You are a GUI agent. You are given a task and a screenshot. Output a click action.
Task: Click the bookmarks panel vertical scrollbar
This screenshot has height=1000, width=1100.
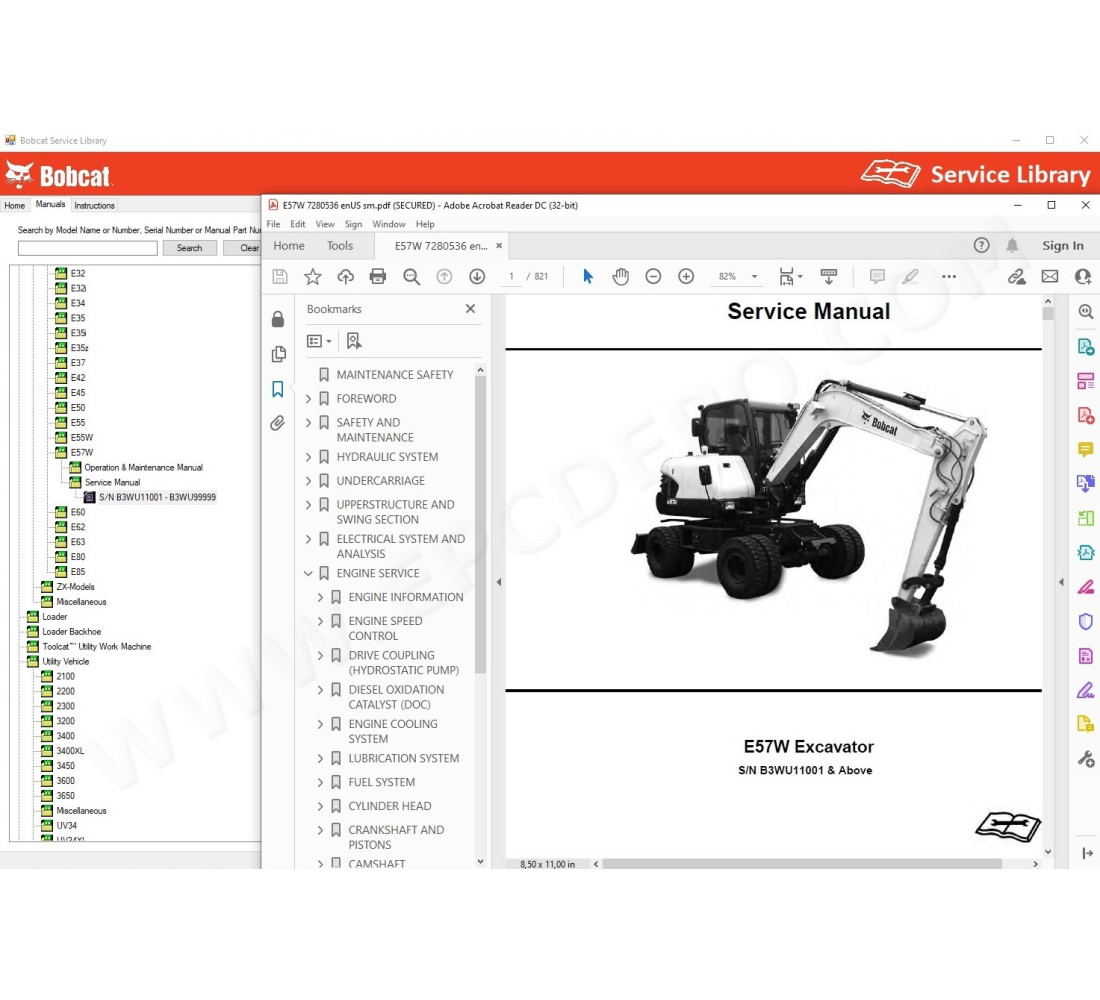[x=481, y=523]
